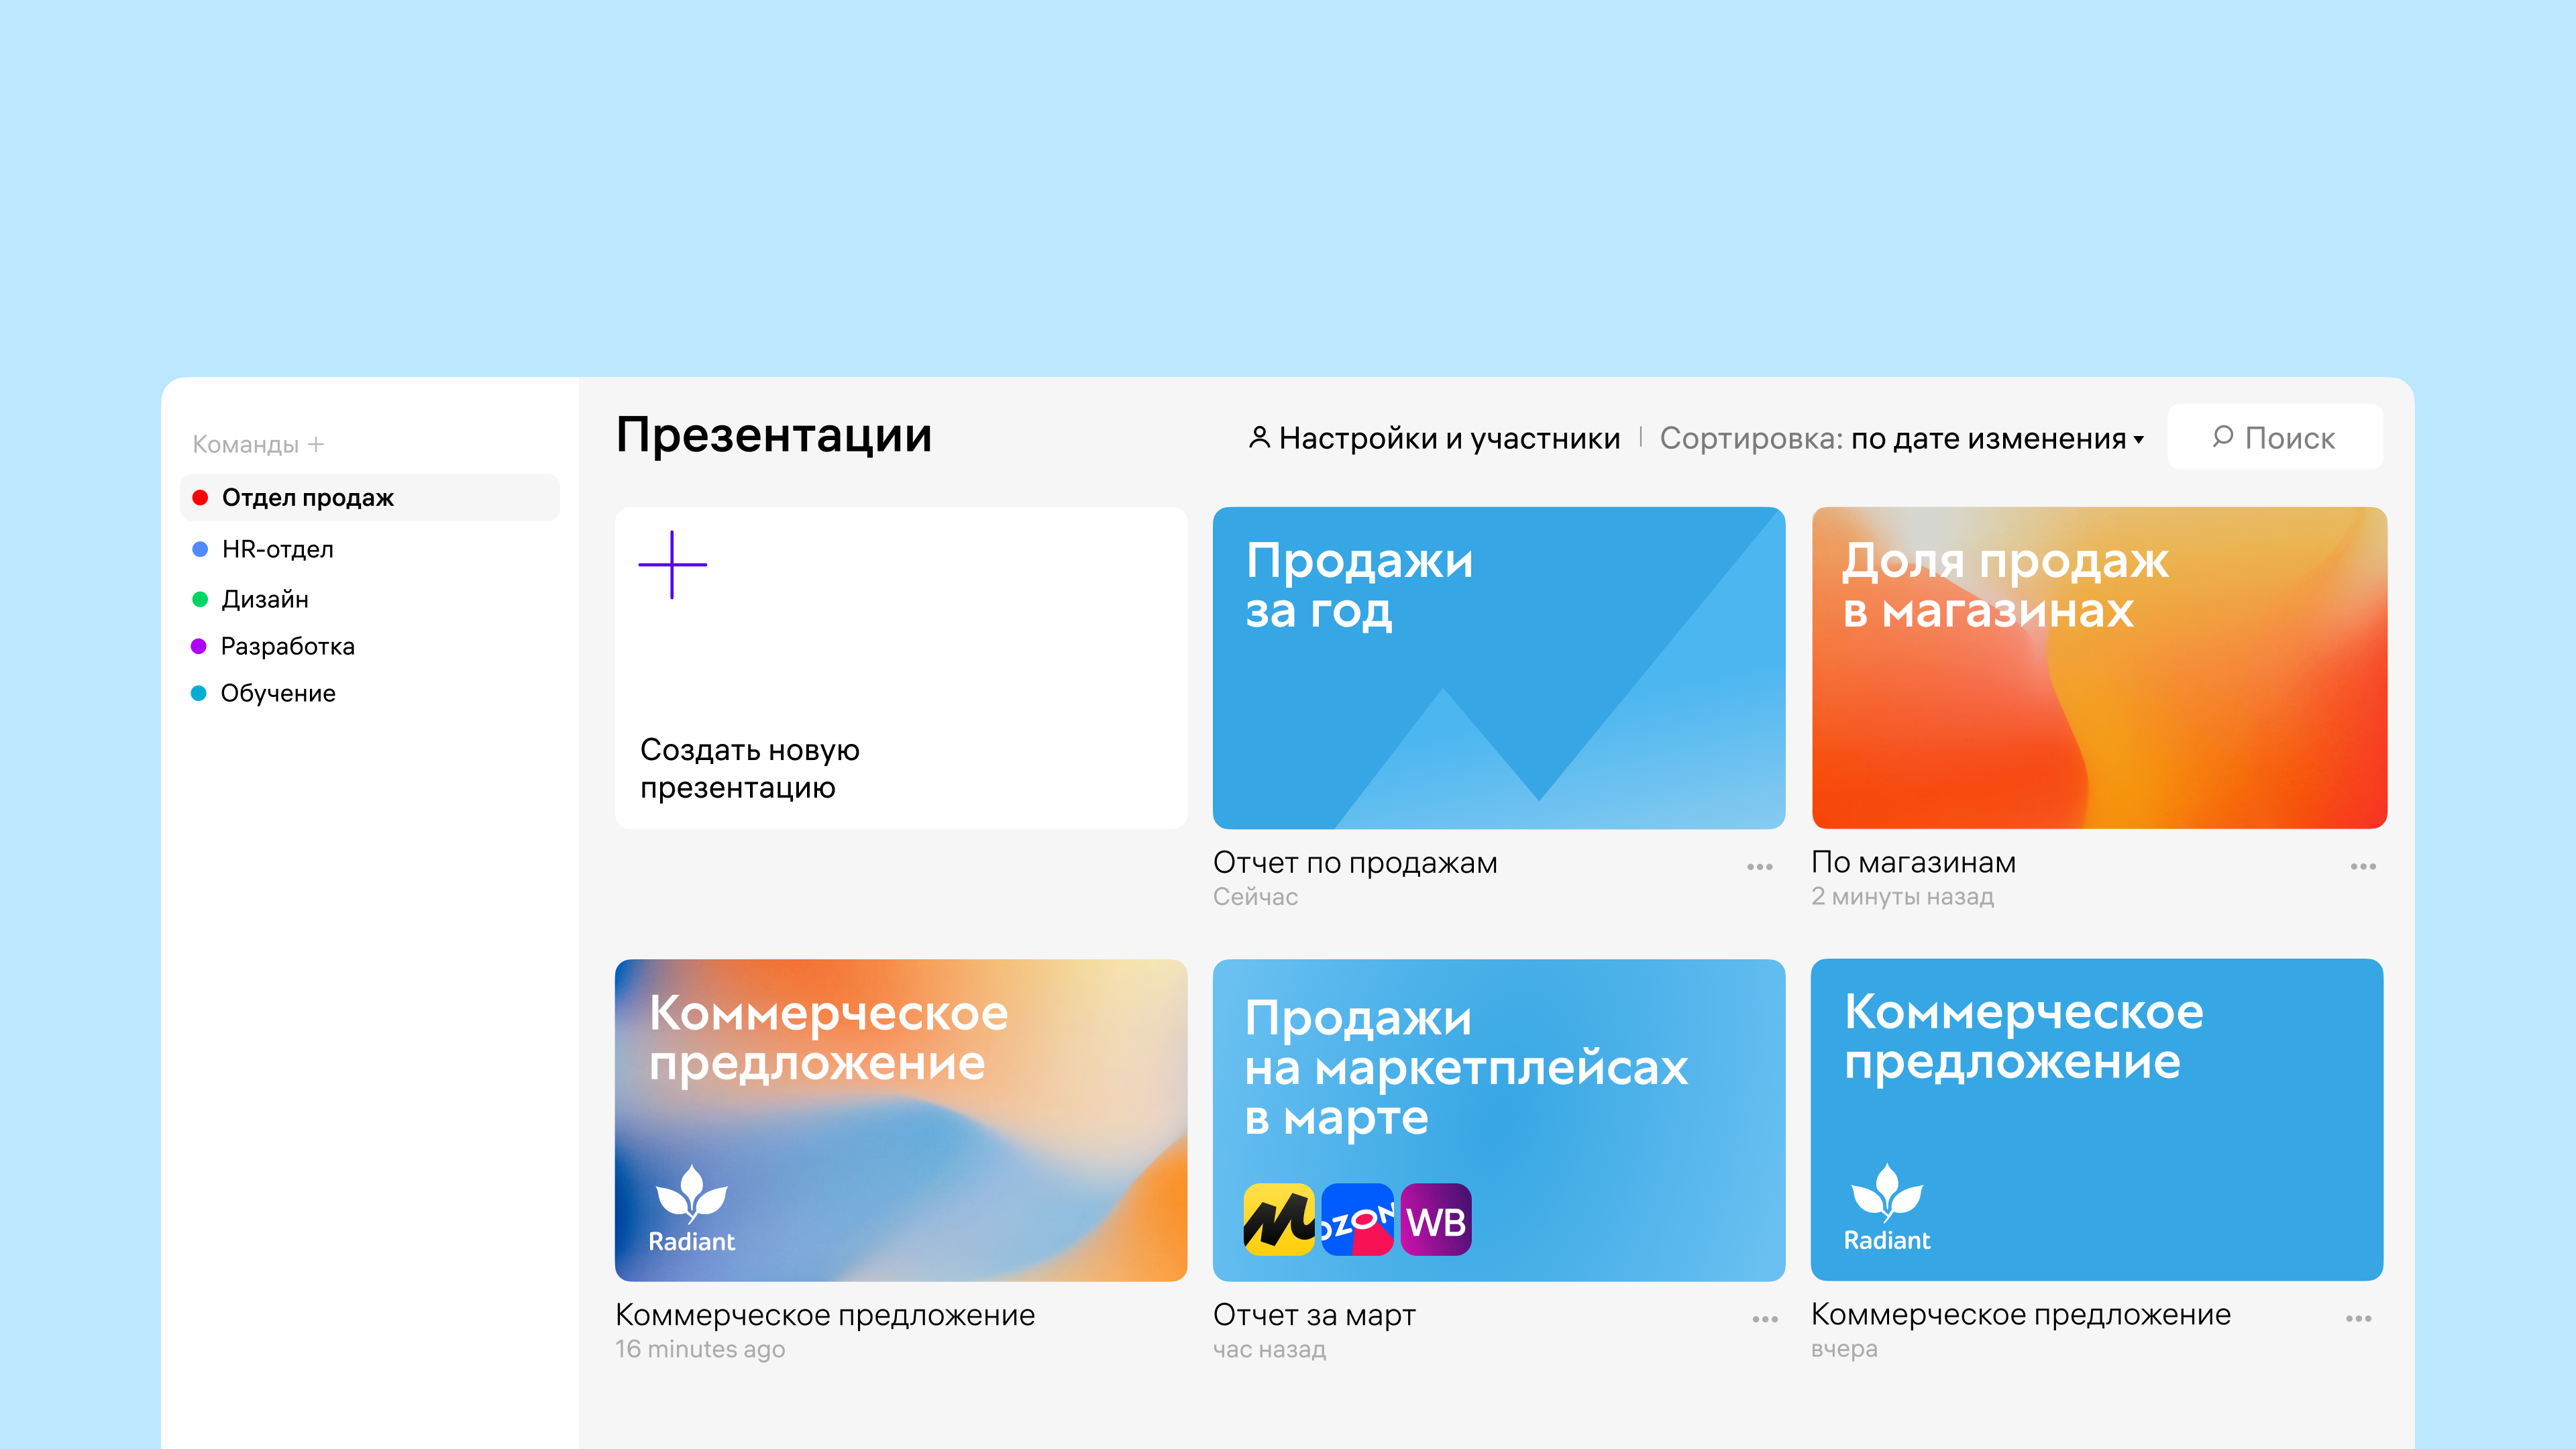Screen dimensions: 2576x1449
Task: Click the magnifier icon in the search box
Action: point(2222,437)
